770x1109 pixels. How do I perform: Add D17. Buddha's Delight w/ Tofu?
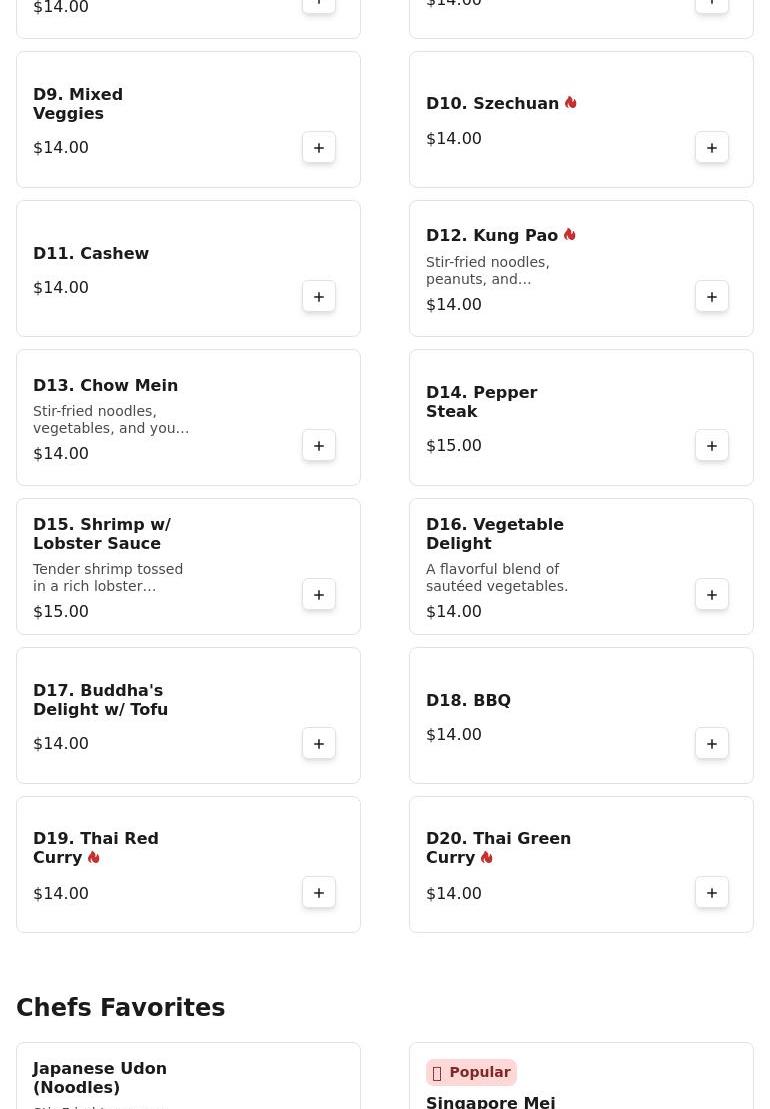click(319, 744)
